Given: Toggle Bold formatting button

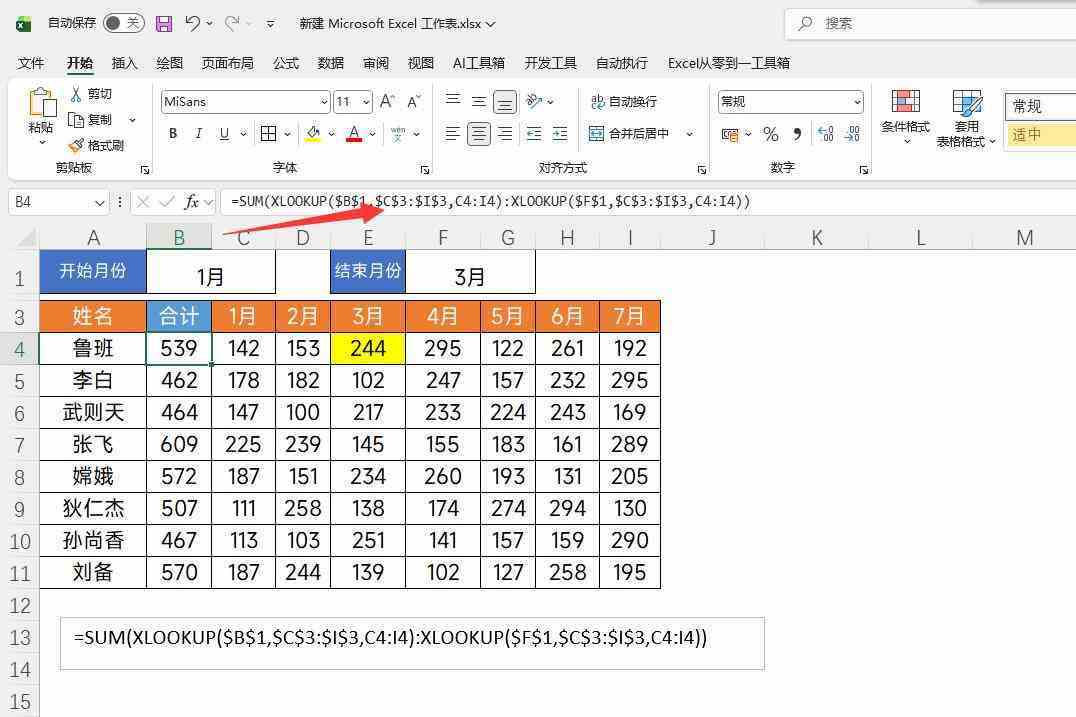Looking at the screenshot, I should [x=173, y=134].
